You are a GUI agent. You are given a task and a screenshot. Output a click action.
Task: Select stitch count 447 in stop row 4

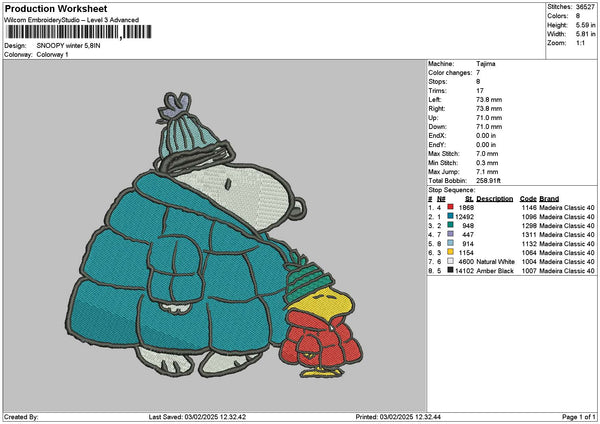(468, 235)
